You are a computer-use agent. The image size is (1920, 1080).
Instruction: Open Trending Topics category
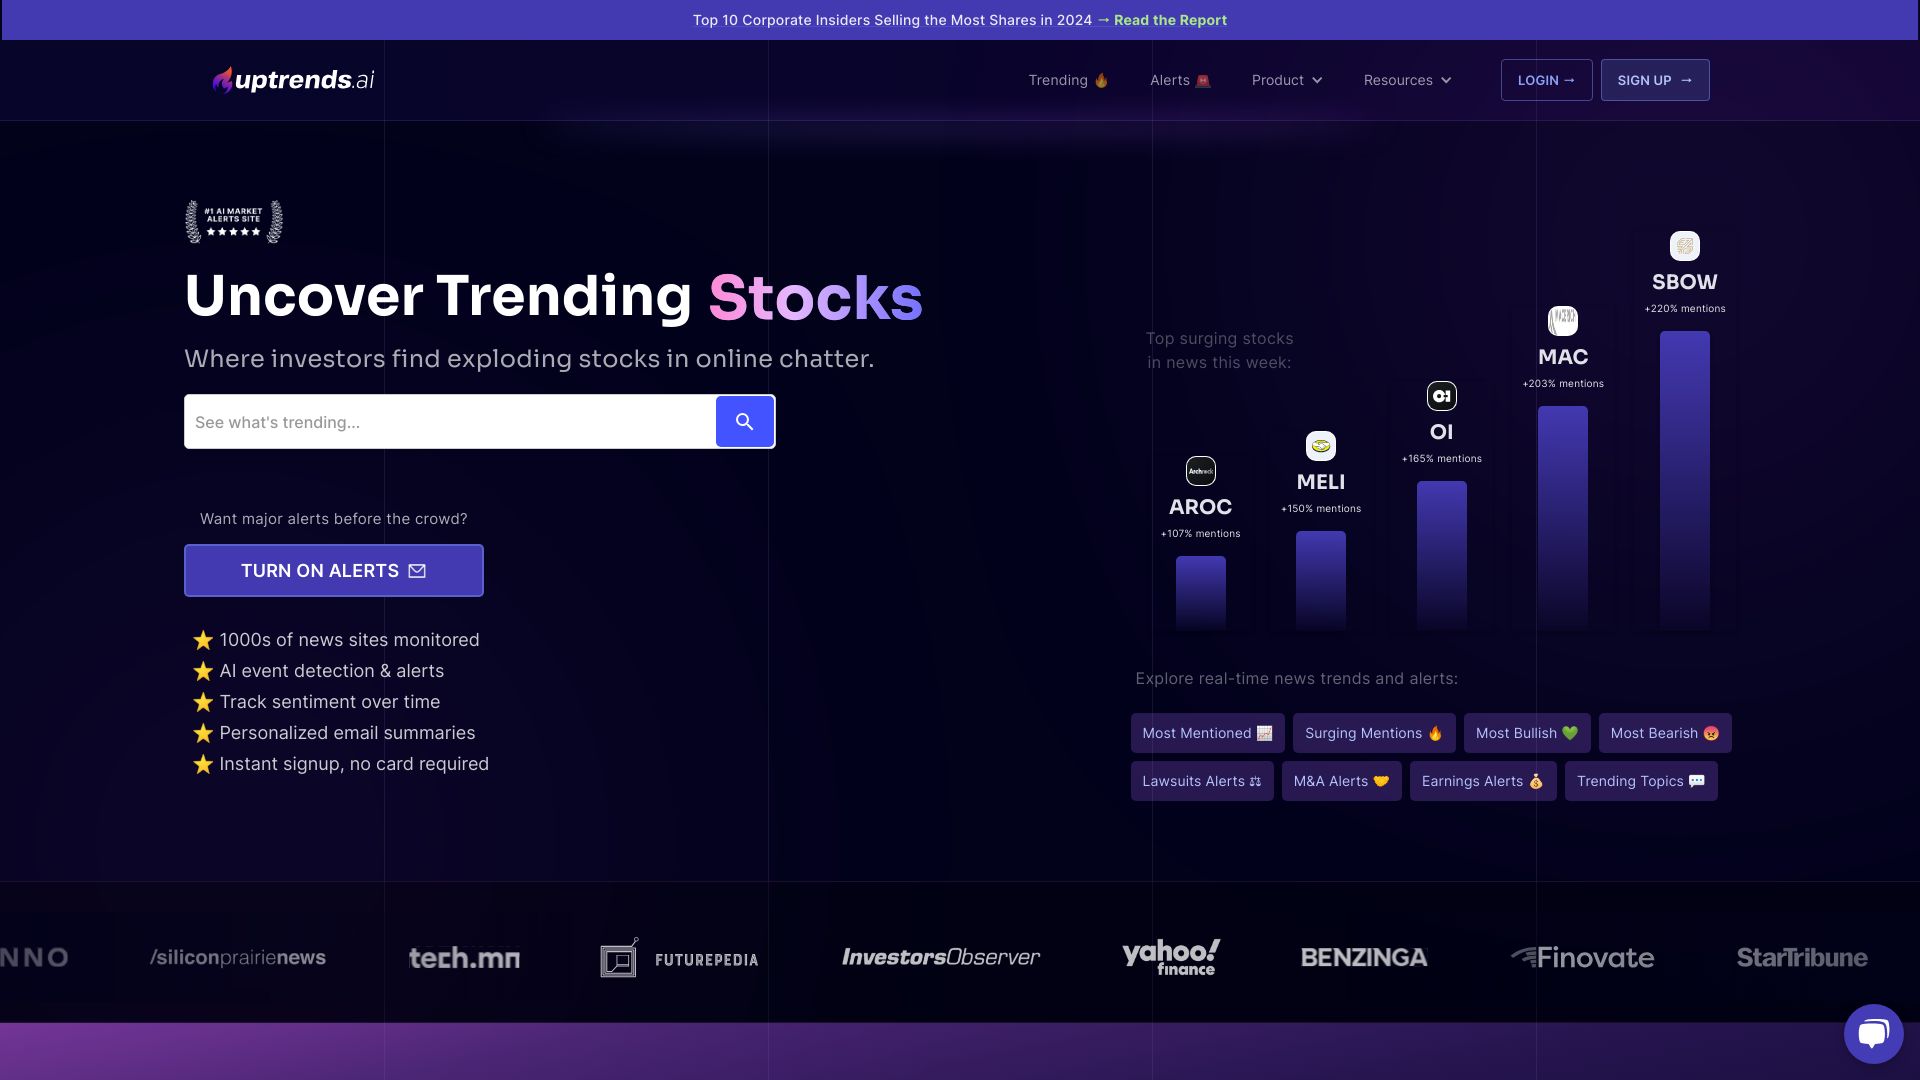(1640, 781)
